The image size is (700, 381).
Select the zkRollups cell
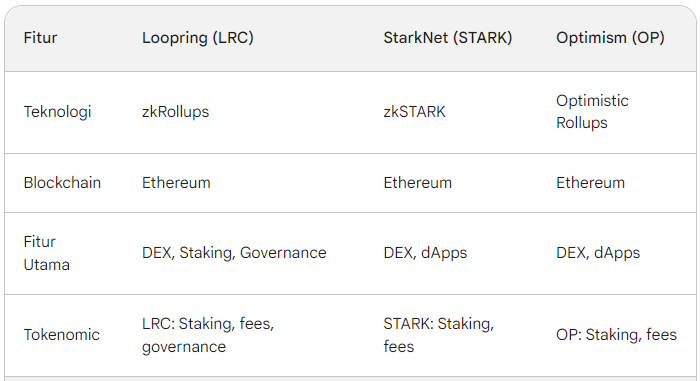pyautogui.click(x=175, y=112)
